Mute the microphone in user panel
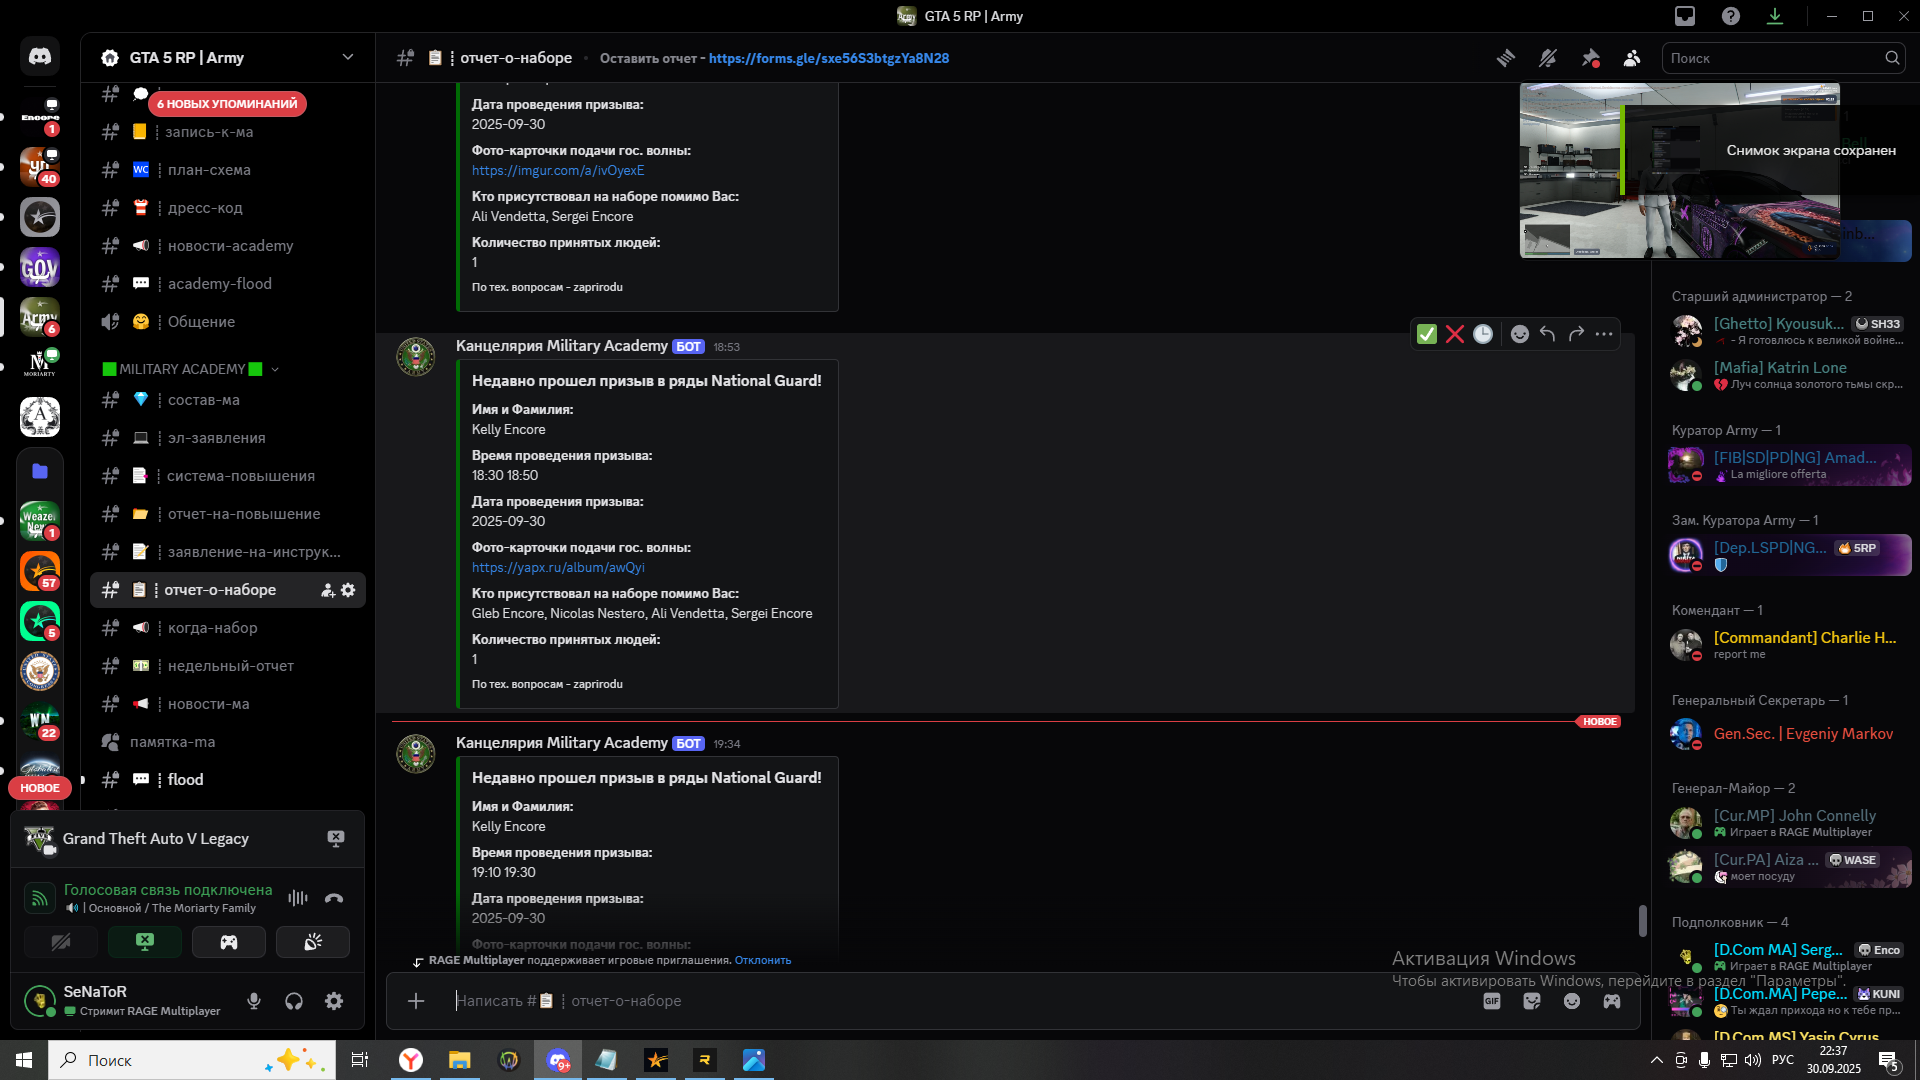 254,1001
